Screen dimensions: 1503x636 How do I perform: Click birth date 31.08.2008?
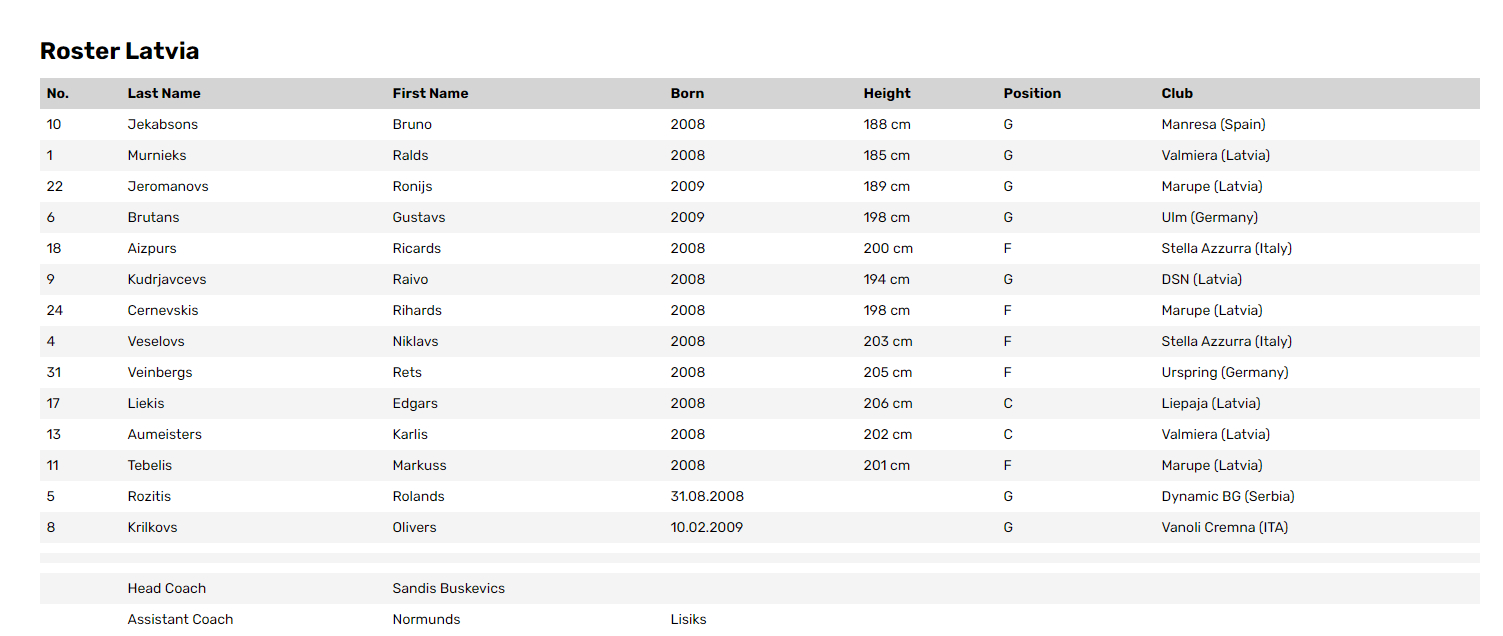pyautogui.click(x=707, y=496)
